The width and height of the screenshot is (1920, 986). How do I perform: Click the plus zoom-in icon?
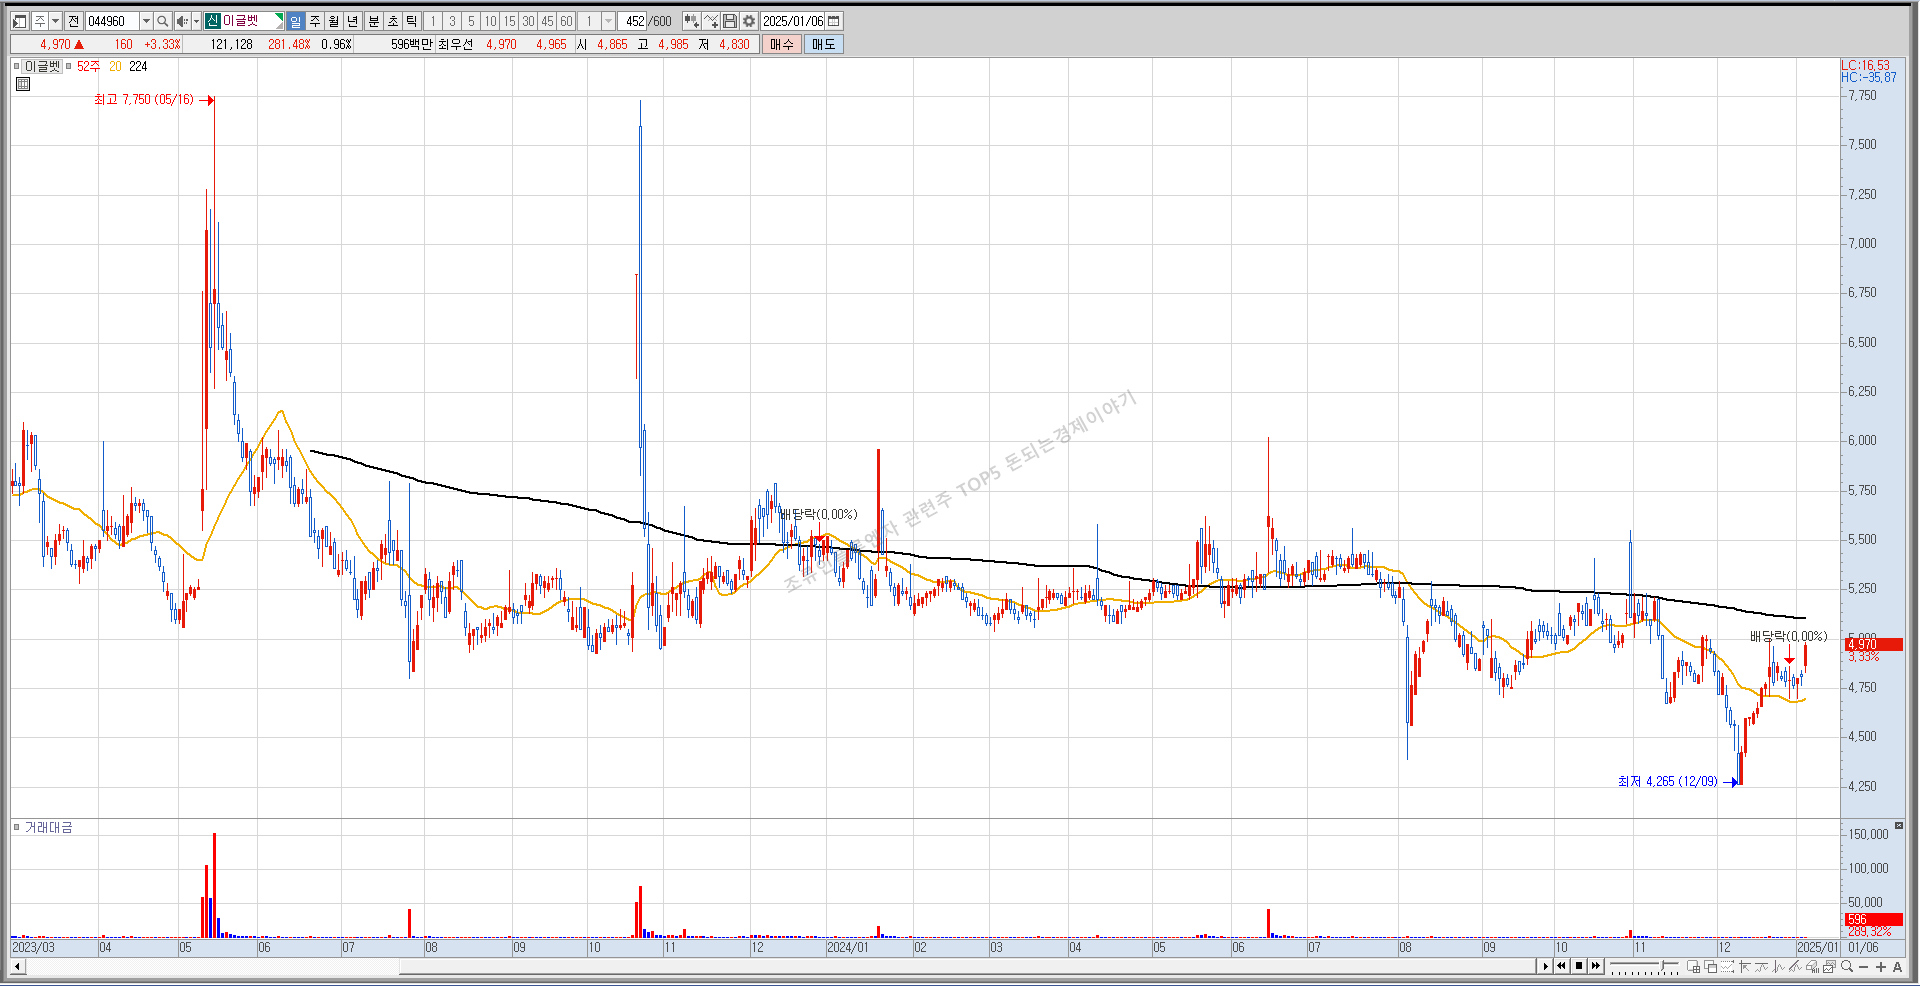1880,967
